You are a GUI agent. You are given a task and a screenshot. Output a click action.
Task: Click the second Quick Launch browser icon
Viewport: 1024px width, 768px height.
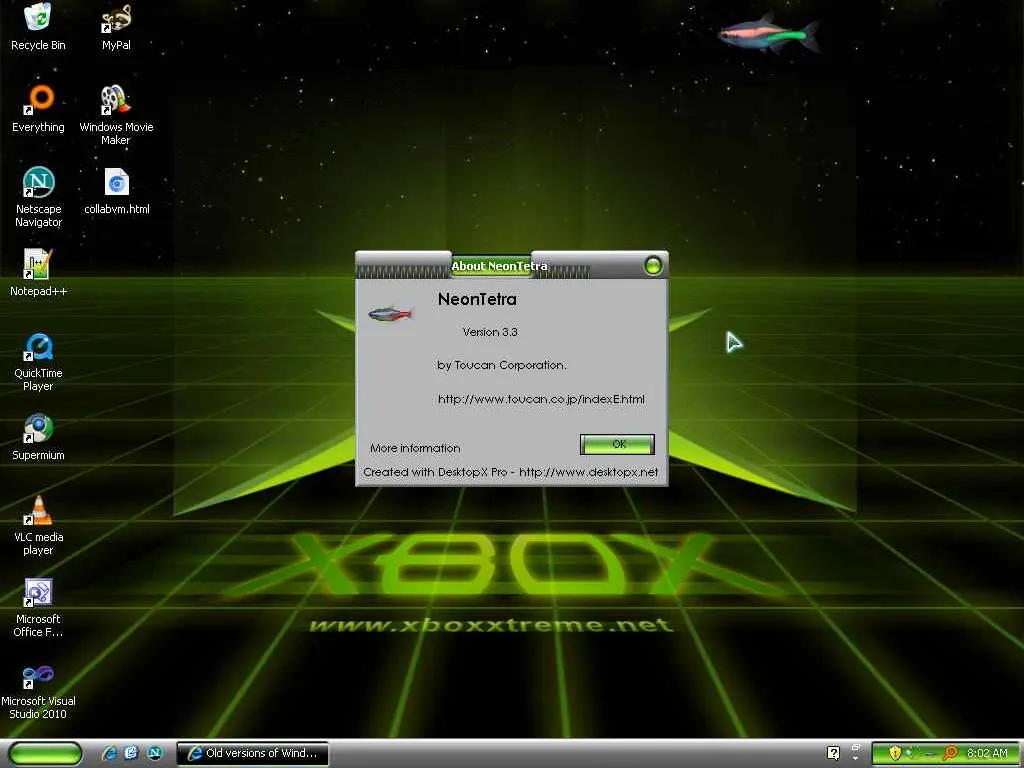pos(131,753)
